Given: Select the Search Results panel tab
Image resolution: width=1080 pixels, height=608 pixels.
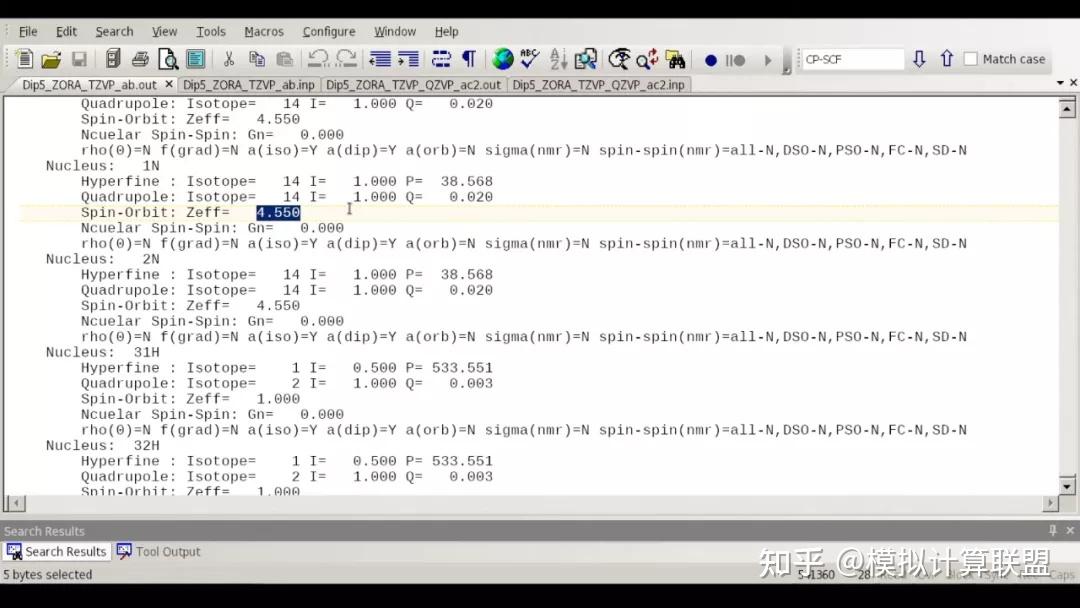Looking at the screenshot, I should pos(56,552).
